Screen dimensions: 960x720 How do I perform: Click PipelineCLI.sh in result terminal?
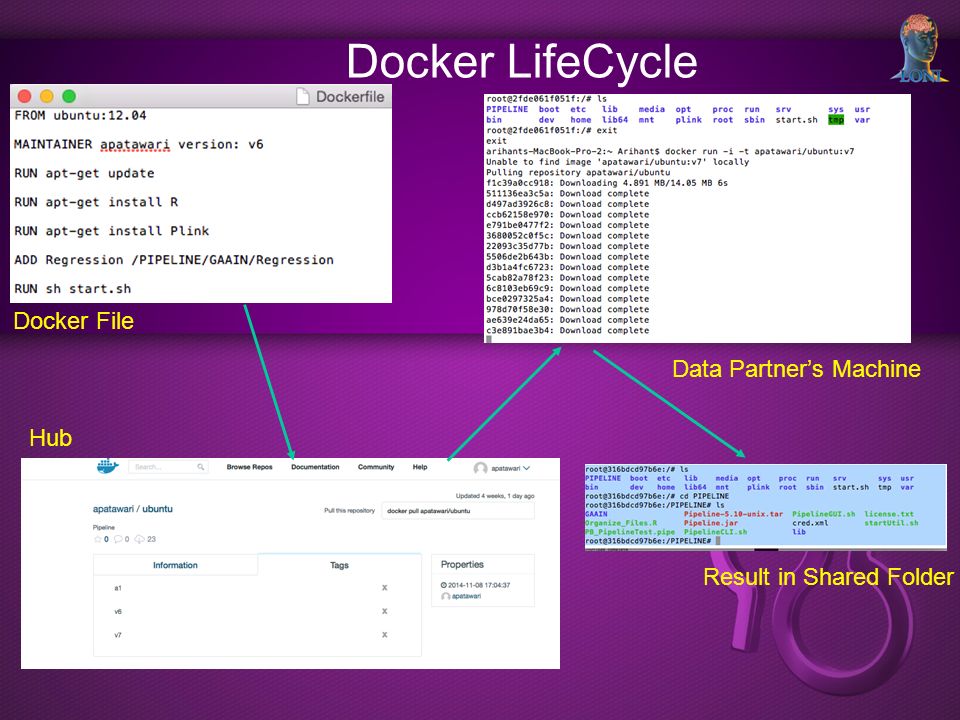coord(715,532)
